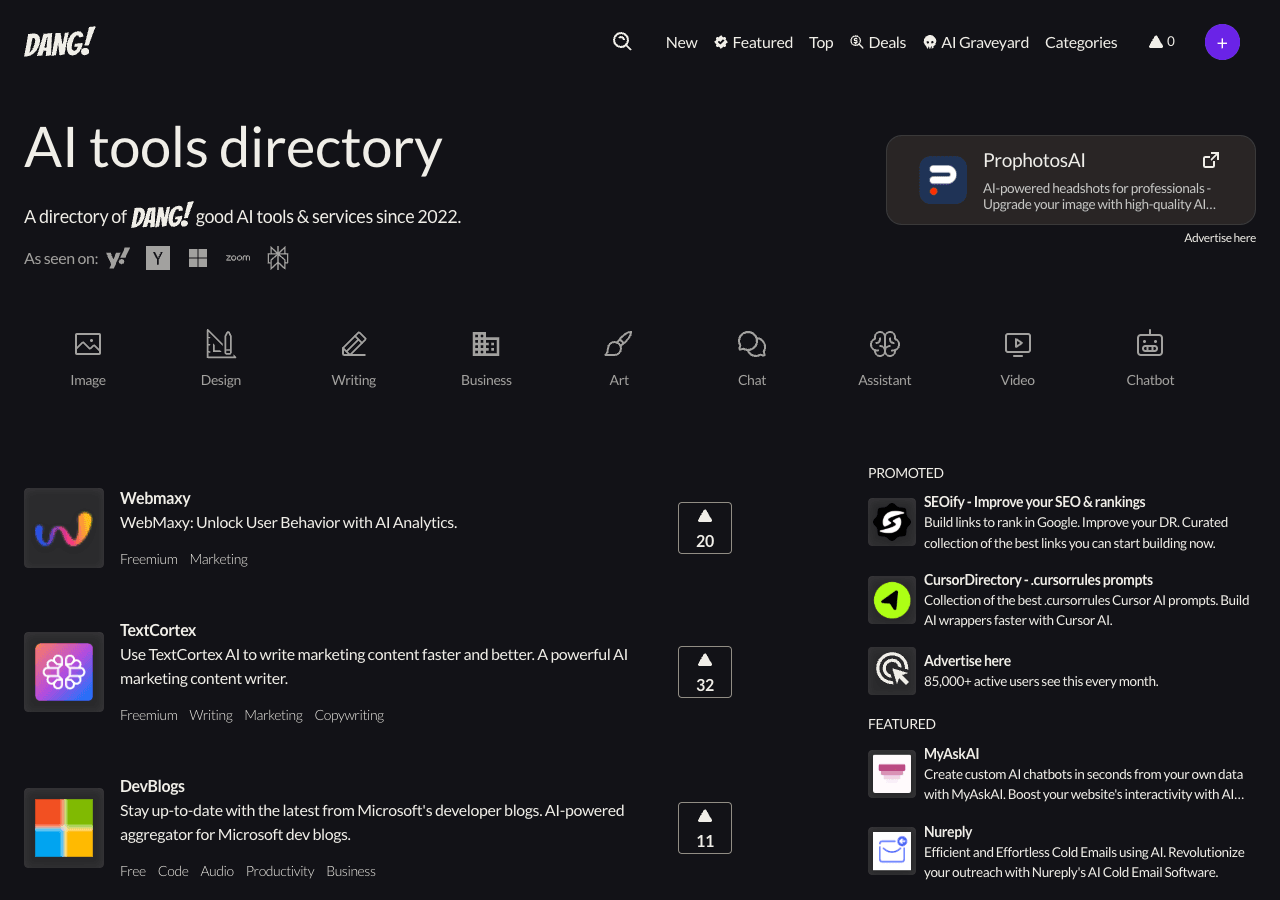Select the Chat bubbles category icon

click(x=752, y=344)
